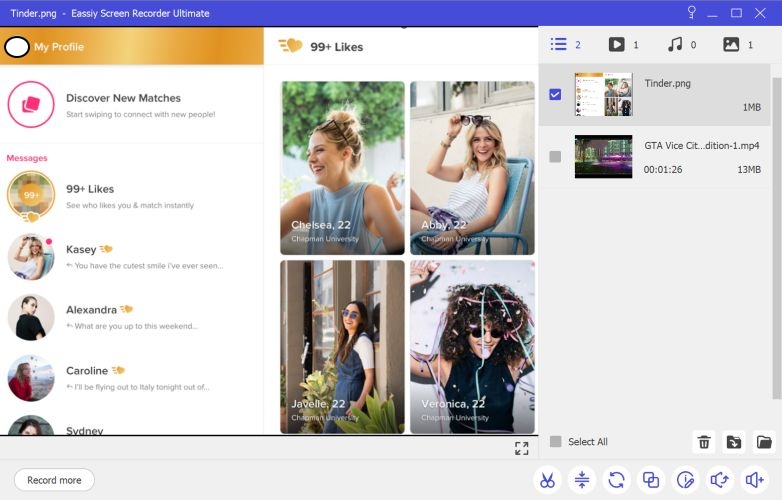
Task: Enable the Select All checkbox
Action: [x=556, y=441]
